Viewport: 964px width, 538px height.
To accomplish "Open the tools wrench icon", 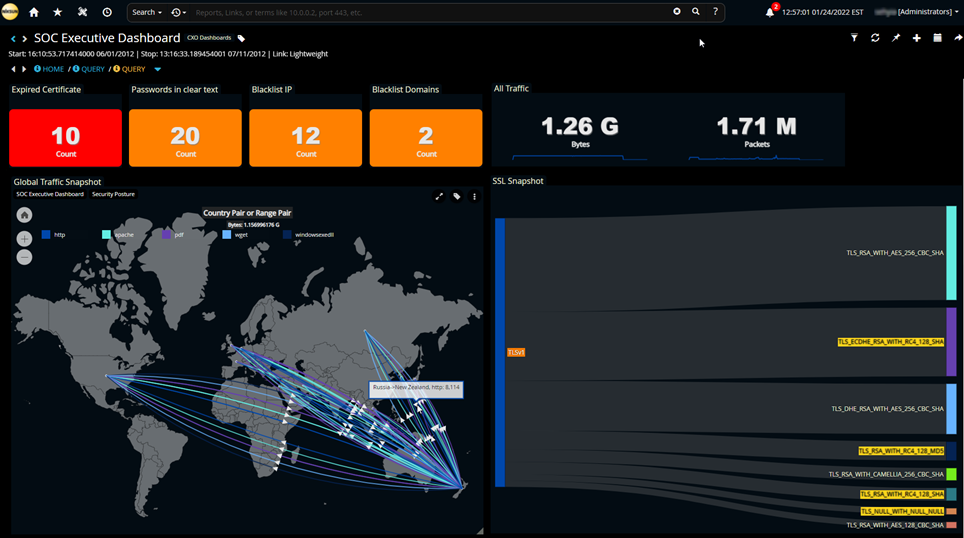I will pyautogui.click(x=82, y=12).
